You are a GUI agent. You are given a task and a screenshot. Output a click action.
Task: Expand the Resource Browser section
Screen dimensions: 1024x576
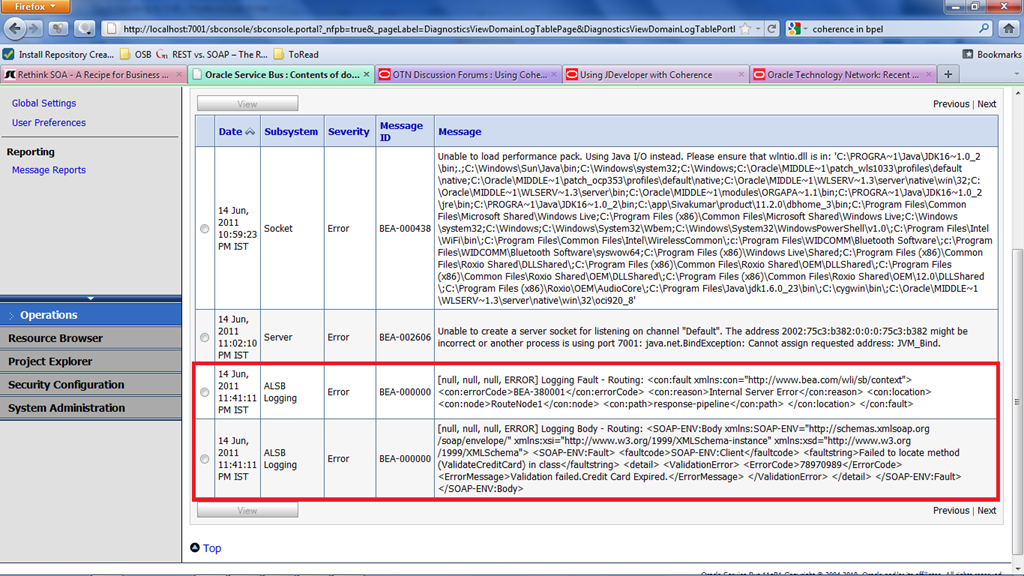[x=55, y=338]
